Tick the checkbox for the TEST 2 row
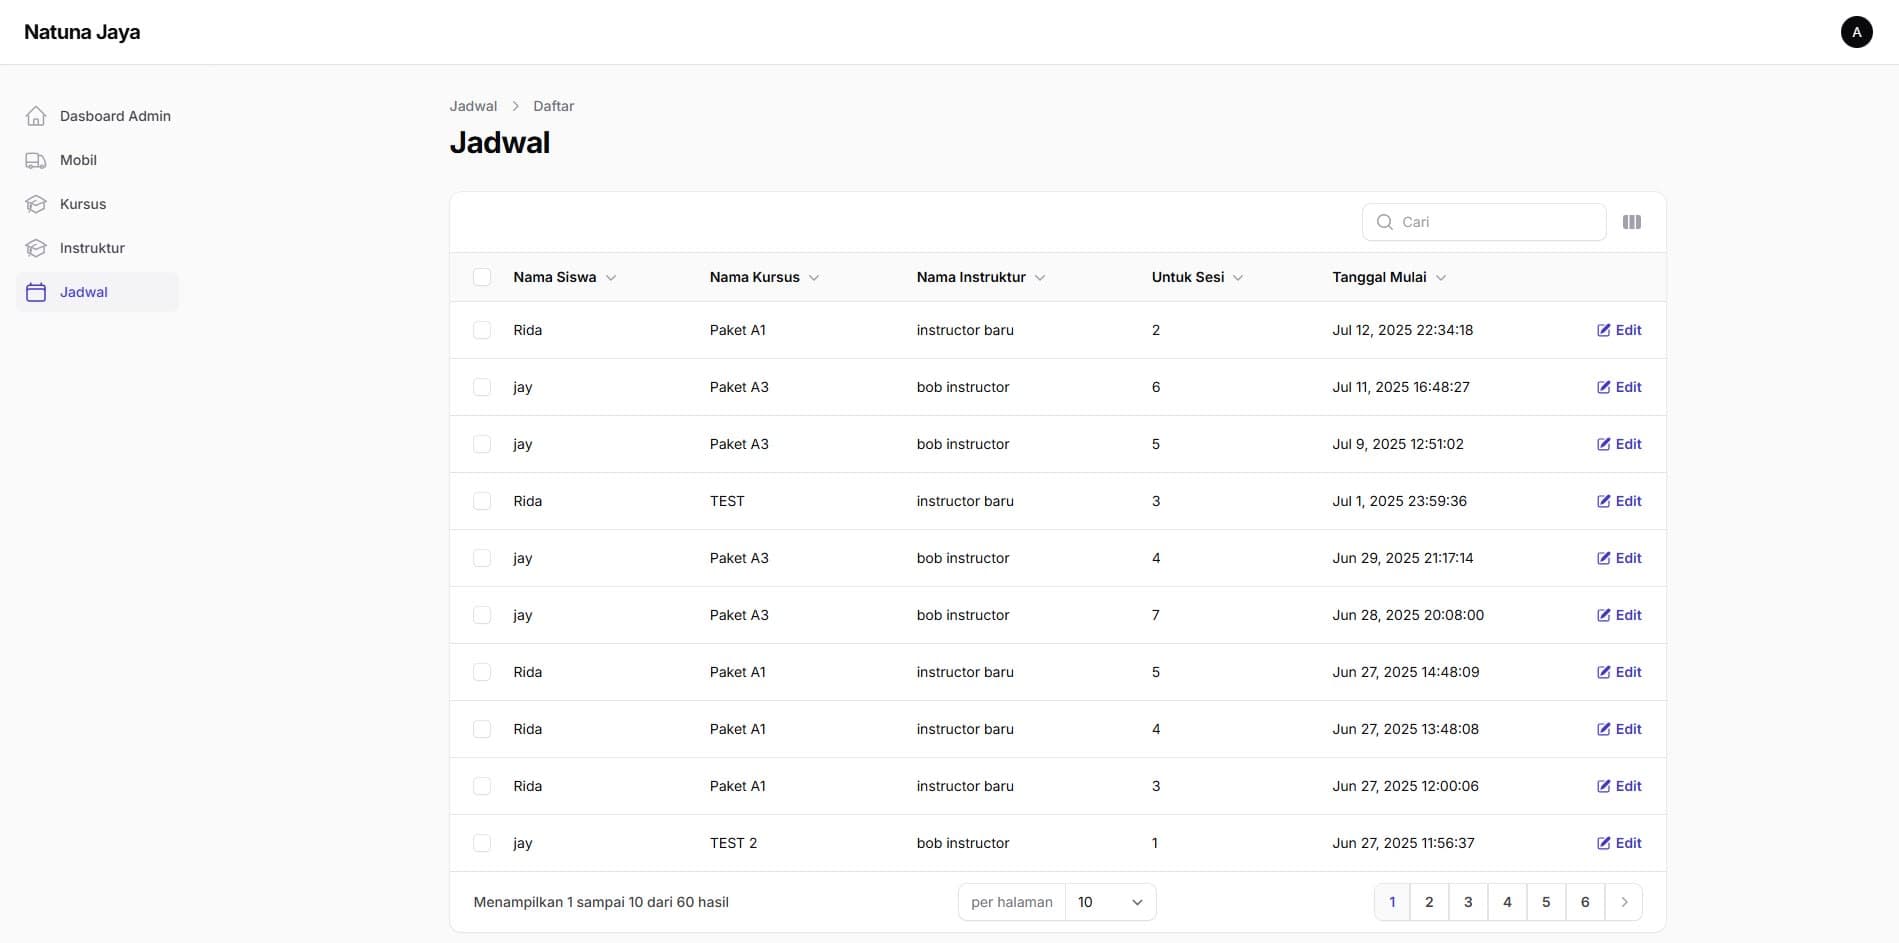1899x943 pixels. 482,843
